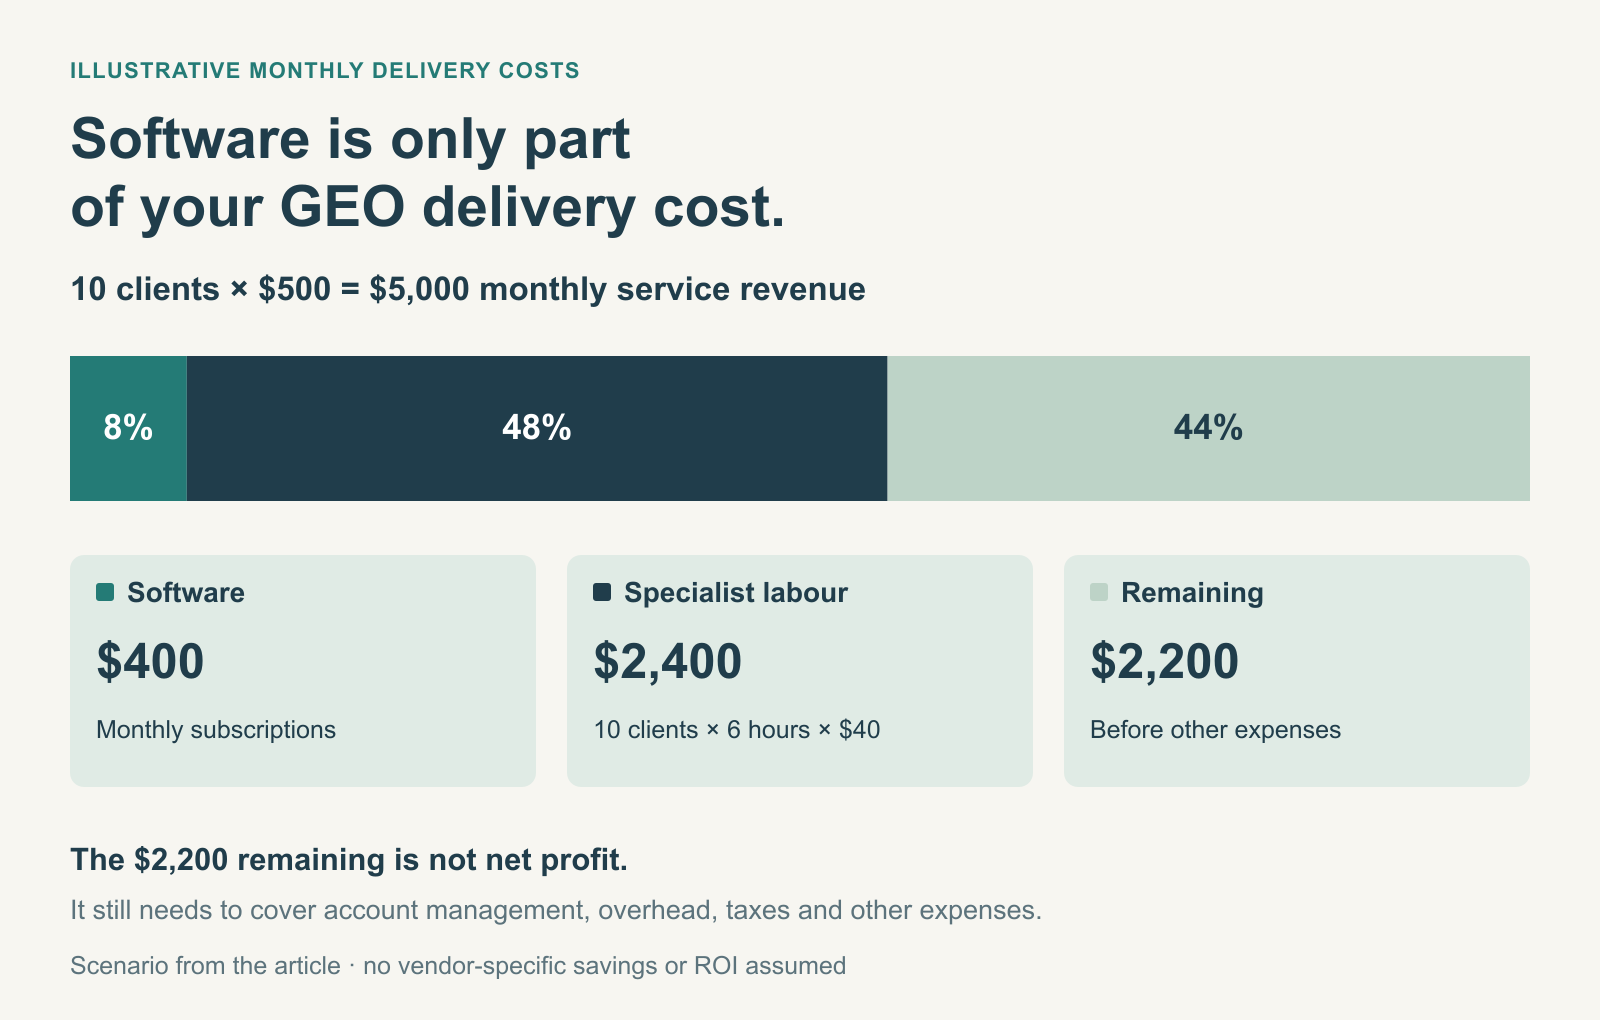
Task: Select the 8% bar segment
Action: pyautogui.click(x=128, y=428)
